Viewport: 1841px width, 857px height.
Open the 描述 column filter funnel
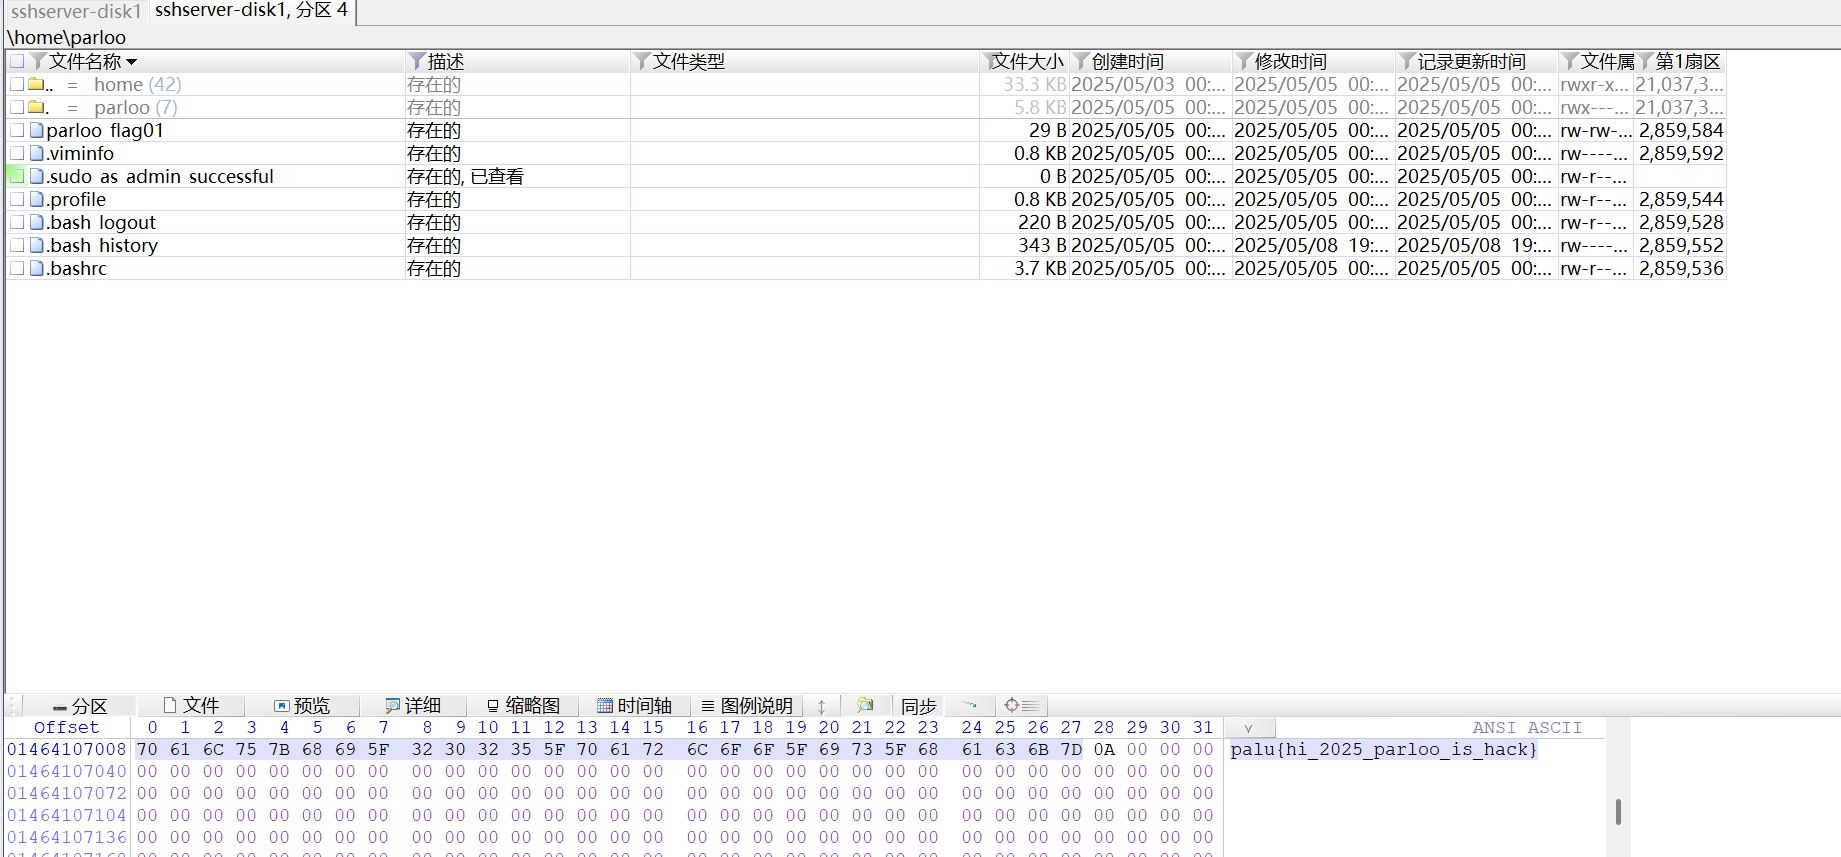coord(417,62)
